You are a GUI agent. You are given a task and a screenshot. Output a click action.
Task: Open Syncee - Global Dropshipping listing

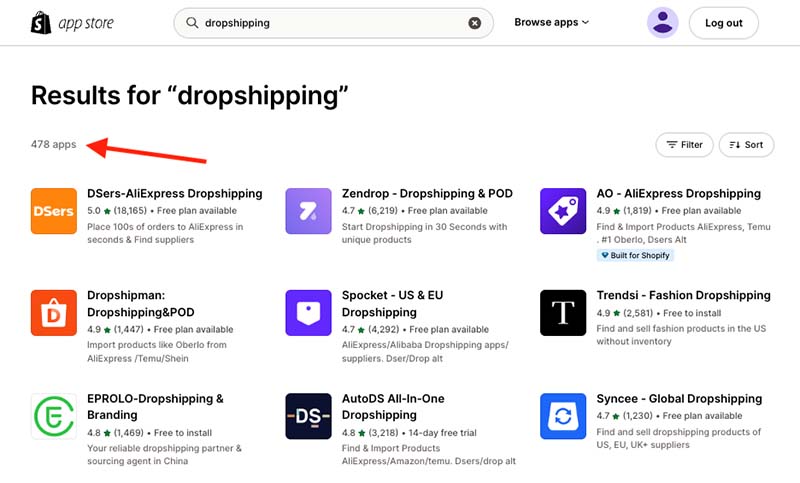coord(679,399)
